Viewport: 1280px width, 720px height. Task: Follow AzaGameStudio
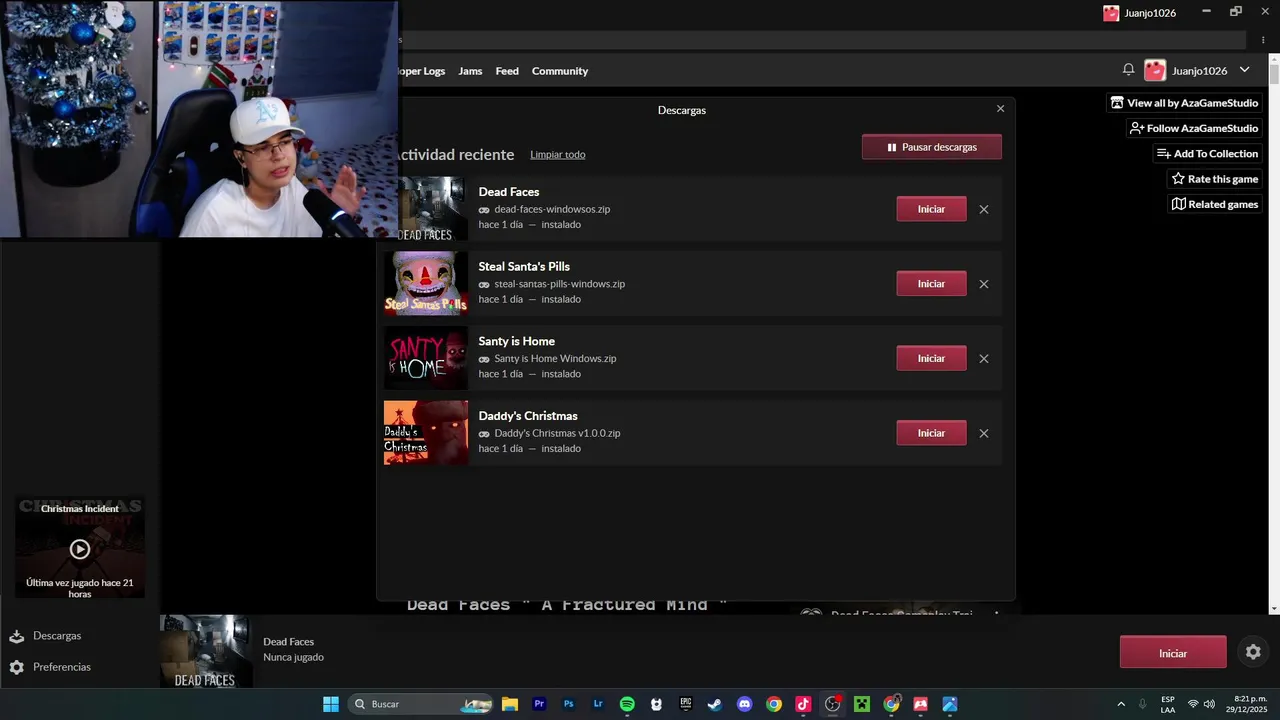pyautogui.click(x=1194, y=128)
